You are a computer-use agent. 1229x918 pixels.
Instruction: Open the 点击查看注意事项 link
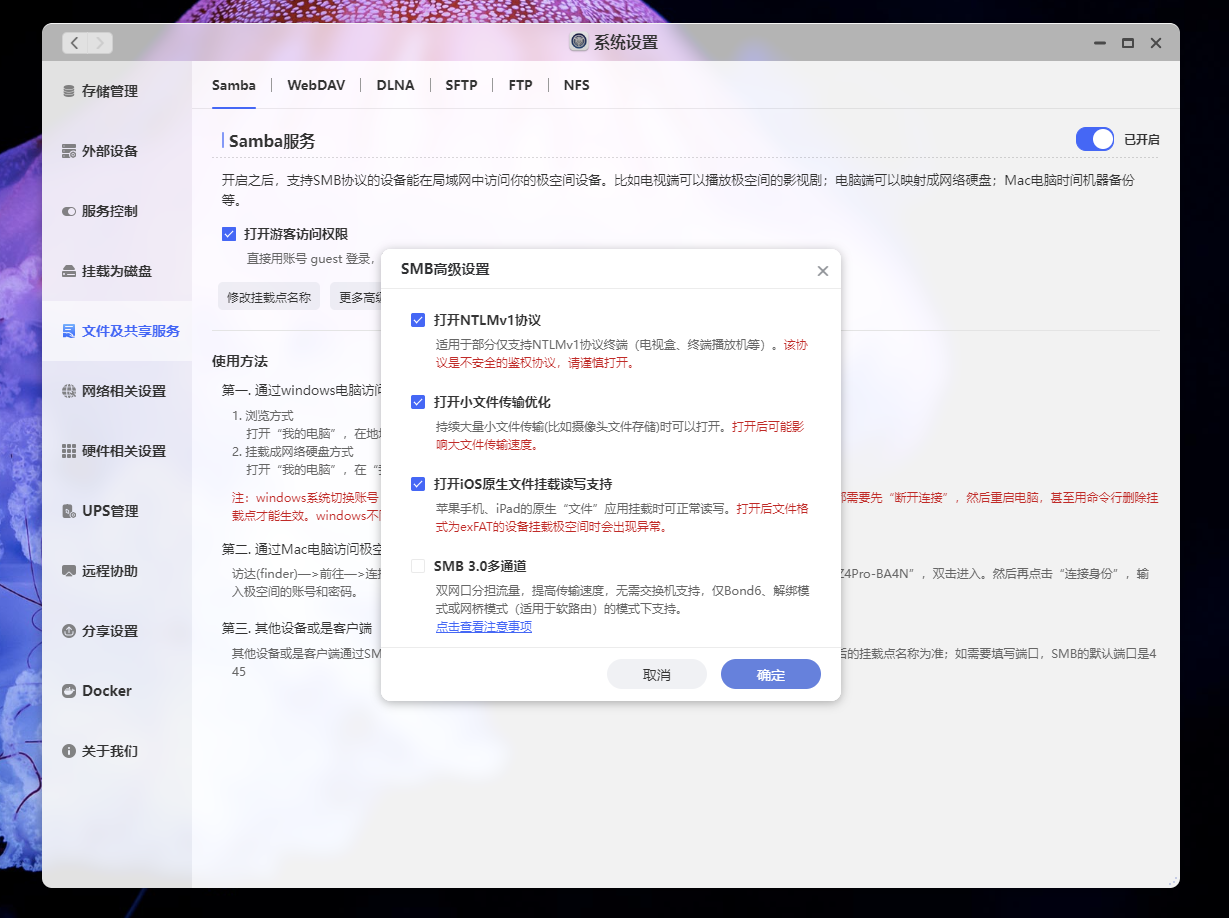click(x=484, y=627)
